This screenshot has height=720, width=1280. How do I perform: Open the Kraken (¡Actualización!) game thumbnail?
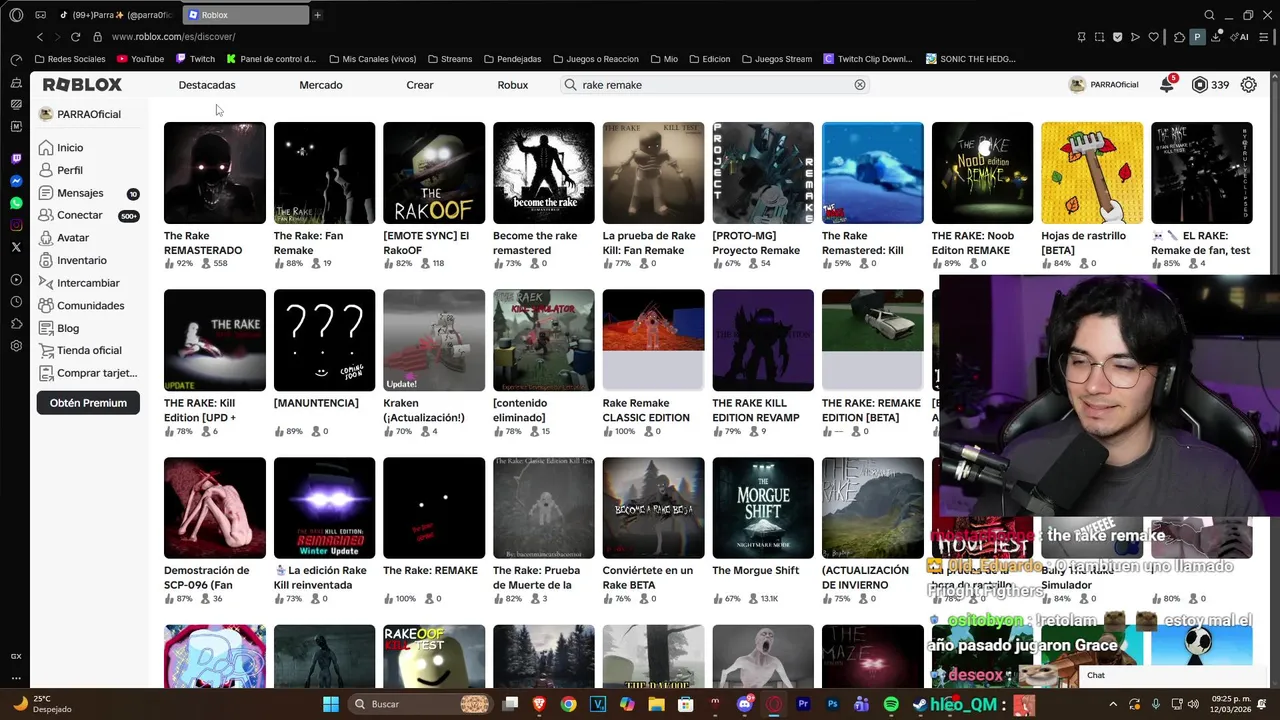(434, 340)
